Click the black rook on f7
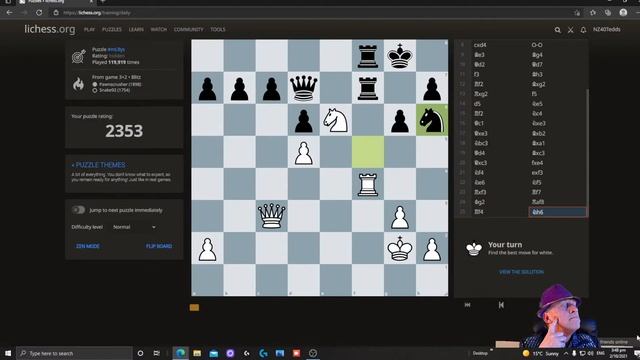This screenshot has width=640, height=360. pyautogui.click(x=368, y=88)
